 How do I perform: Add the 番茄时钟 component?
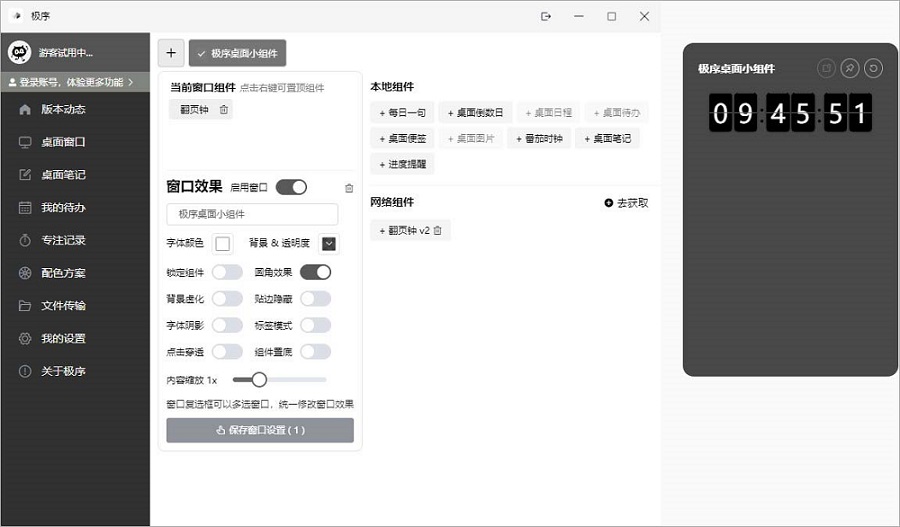[x=539, y=138]
